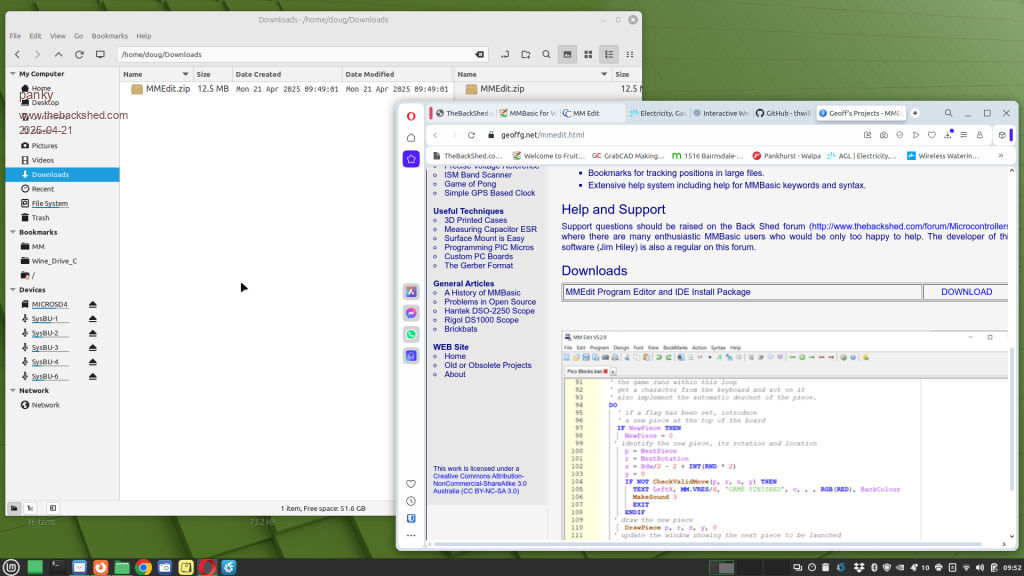The width and height of the screenshot is (1024, 576).
Task: Go up to the parent folder
Action: click(59, 54)
